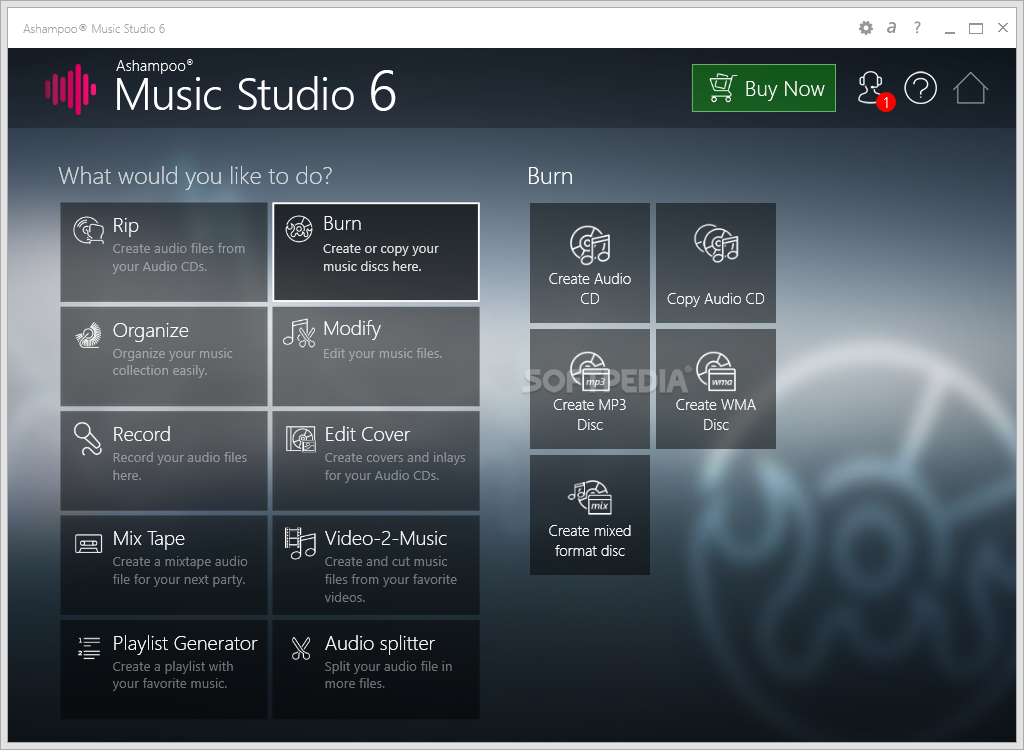
Task: Click the Record microphone icon
Action: click(88, 438)
